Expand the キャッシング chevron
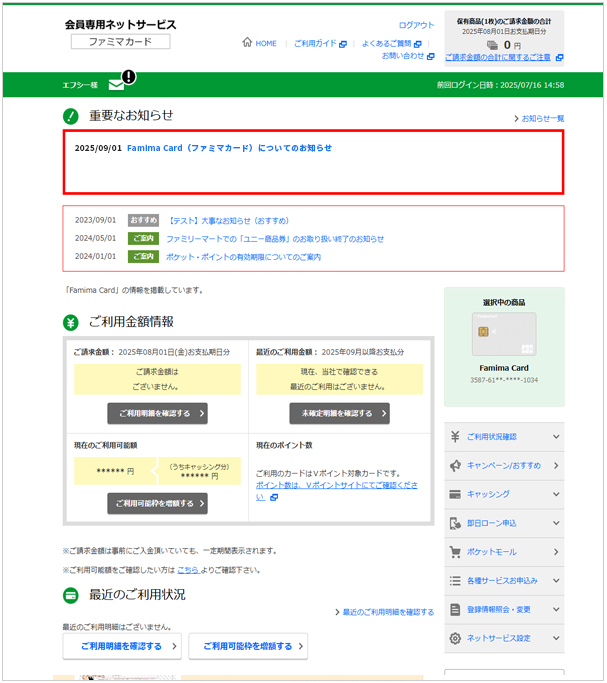The height and width of the screenshot is (683, 607). coord(556,494)
